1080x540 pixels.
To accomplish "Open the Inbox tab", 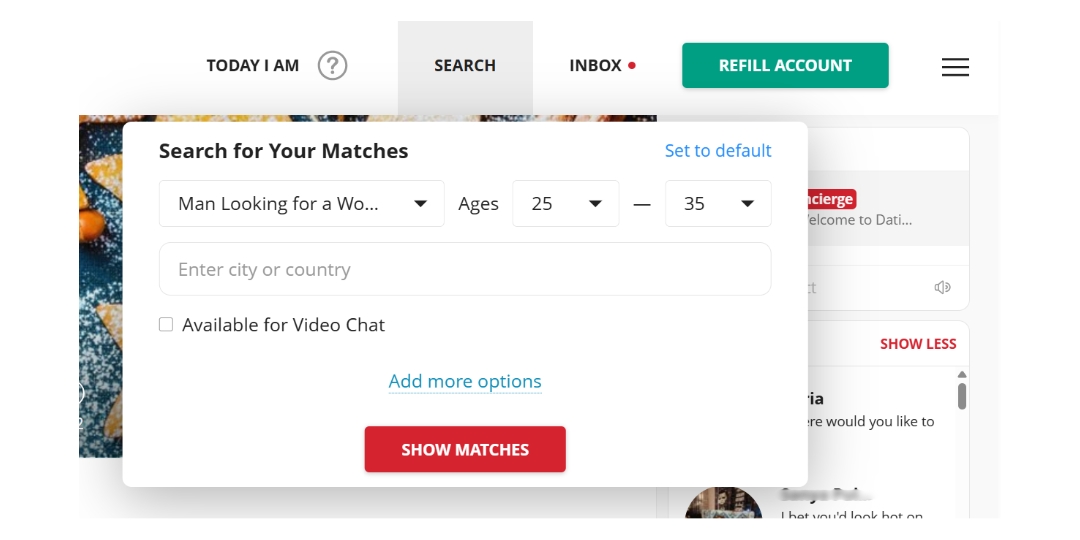I will tap(595, 66).
